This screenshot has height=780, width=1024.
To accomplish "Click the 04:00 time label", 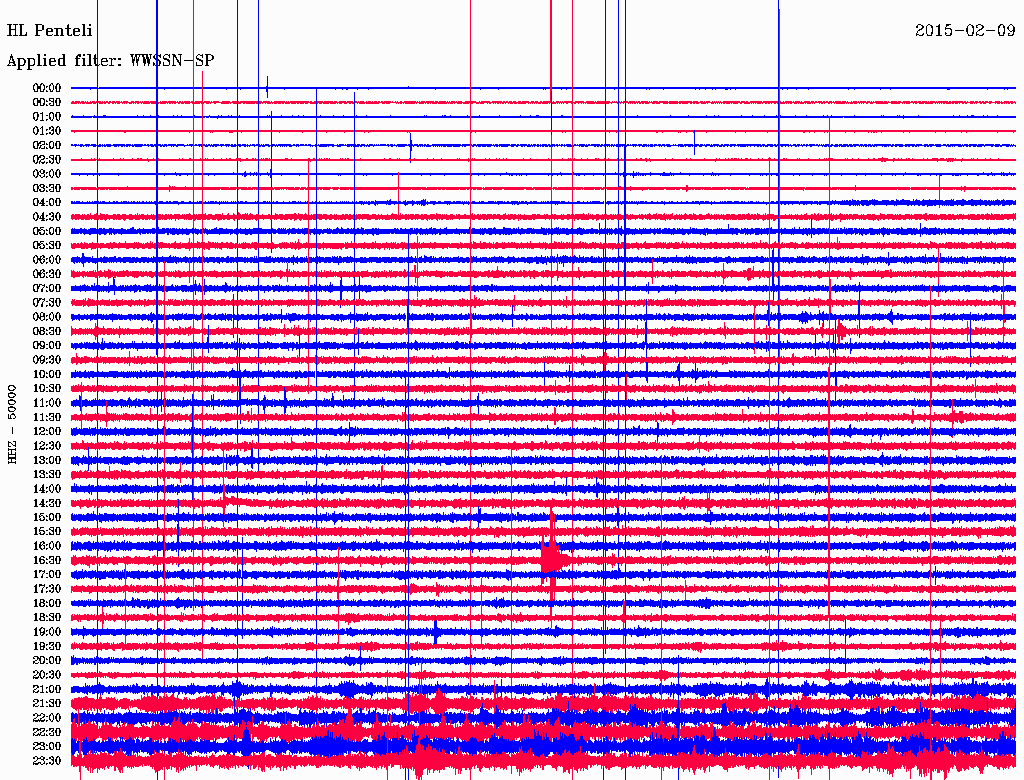I will coord(46,203).
